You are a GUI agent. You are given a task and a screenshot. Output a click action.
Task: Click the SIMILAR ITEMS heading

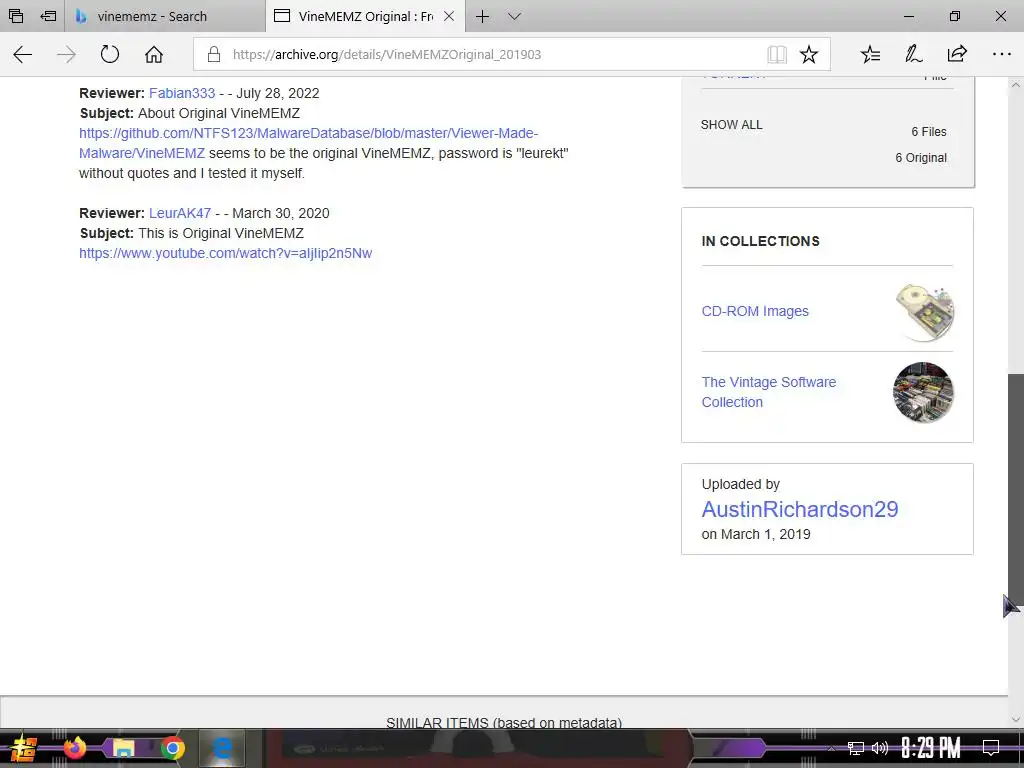pos(504,722)
